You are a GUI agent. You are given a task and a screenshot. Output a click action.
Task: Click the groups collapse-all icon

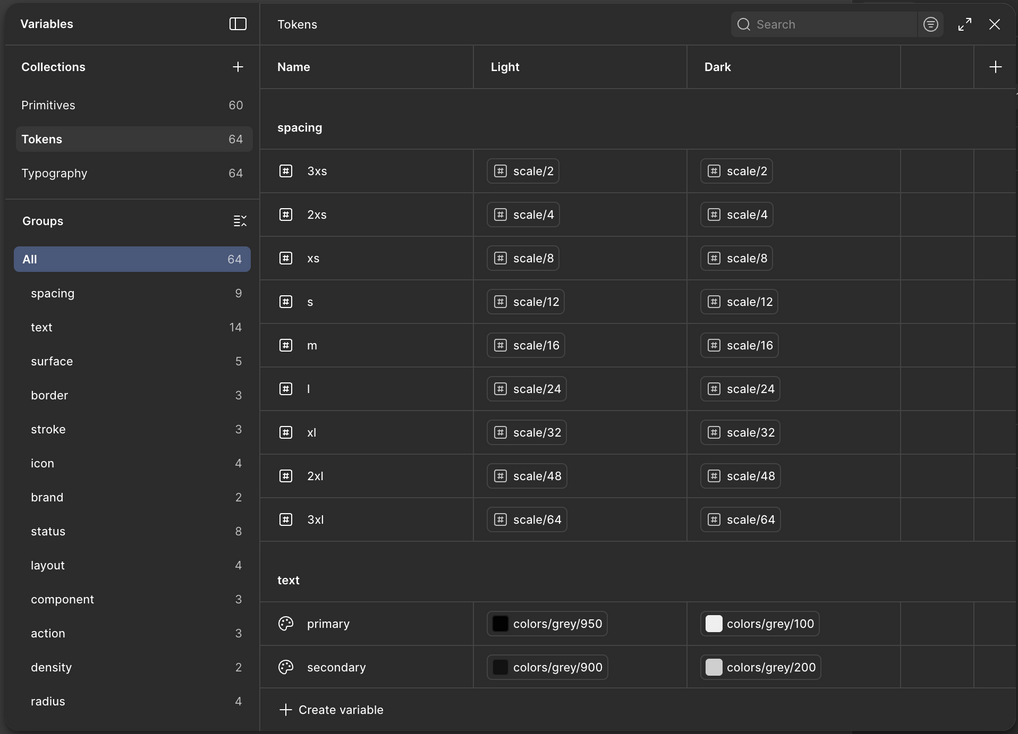(240, 221)
